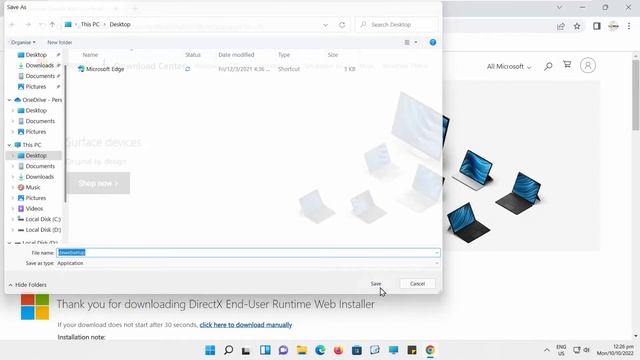Cancel the Save As dialog
The image size is (640, 360).
pos(417,284)
